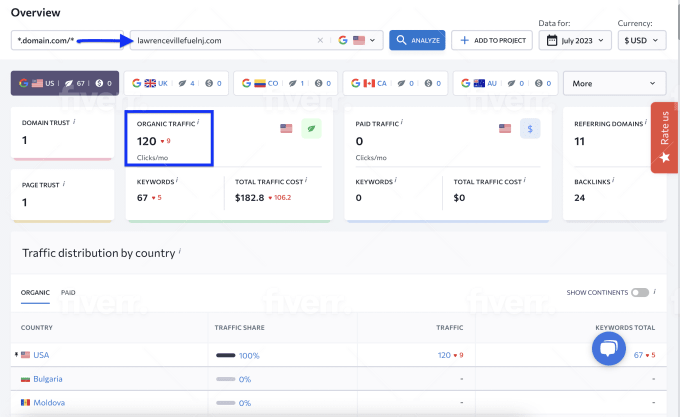The height and width of the screenshot is (417, 680).
Task: Click the US flag in Organic Traffic card
Action: pyautogui.click(x=286, y=128)
